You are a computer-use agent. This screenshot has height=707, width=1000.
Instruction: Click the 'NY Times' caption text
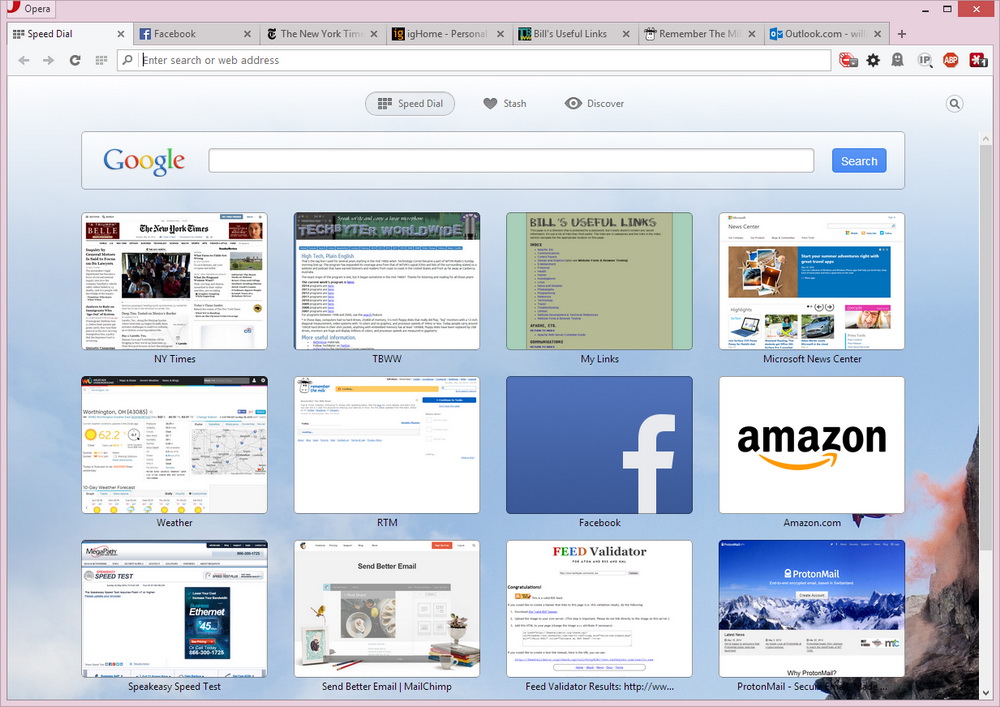coord(174,359)
